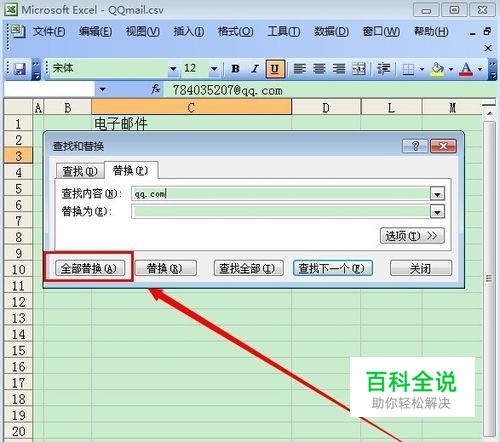Click the toolbar options arrow beside Save
Image resolution: width=500 pixels, height=442 pixels.
(x=36, y=69)
